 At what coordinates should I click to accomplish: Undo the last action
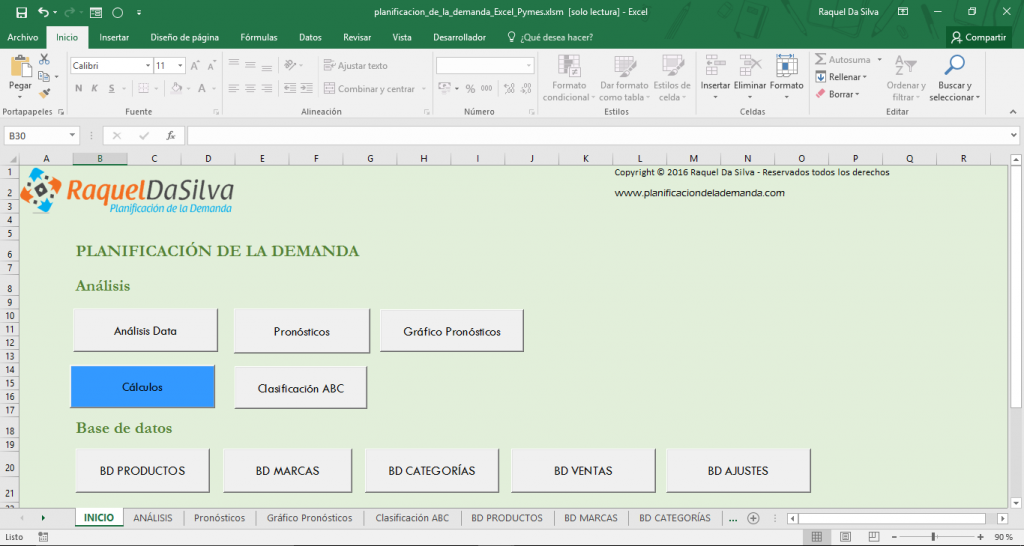click(x=43, y=12)
